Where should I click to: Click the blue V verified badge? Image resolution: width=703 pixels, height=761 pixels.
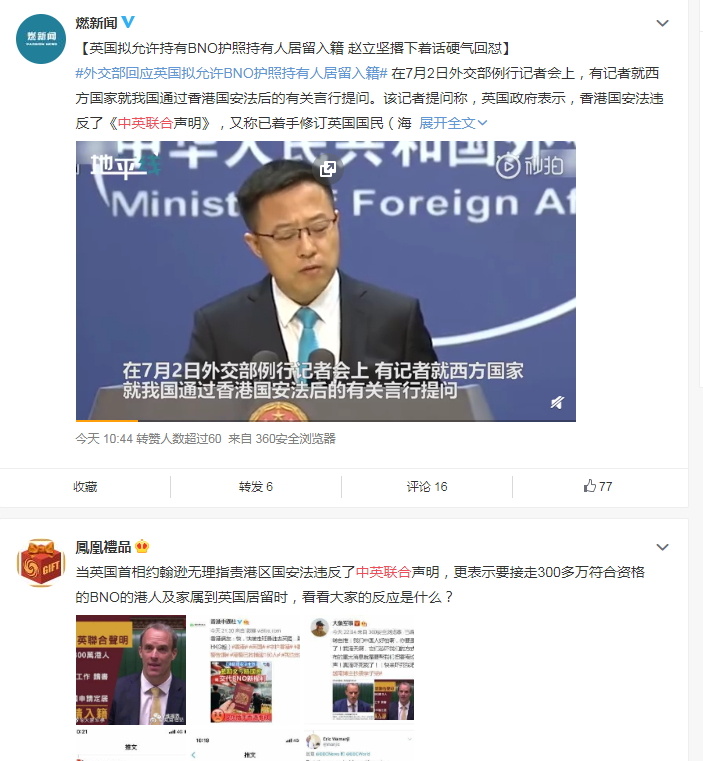coord(128,22)
